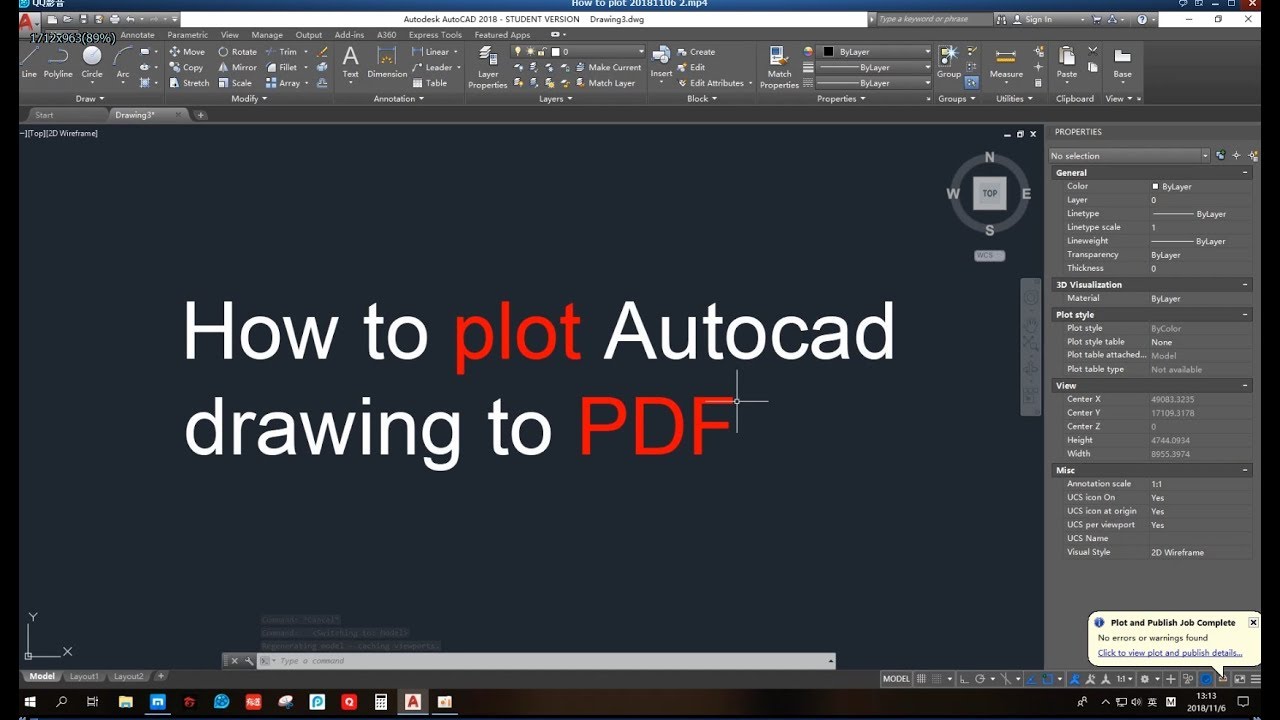Image resolution: width=1280 pixels, height=720 pixels.
Task: Open the ByLayer object color dropdown
Action: click(x=876, y=52)
